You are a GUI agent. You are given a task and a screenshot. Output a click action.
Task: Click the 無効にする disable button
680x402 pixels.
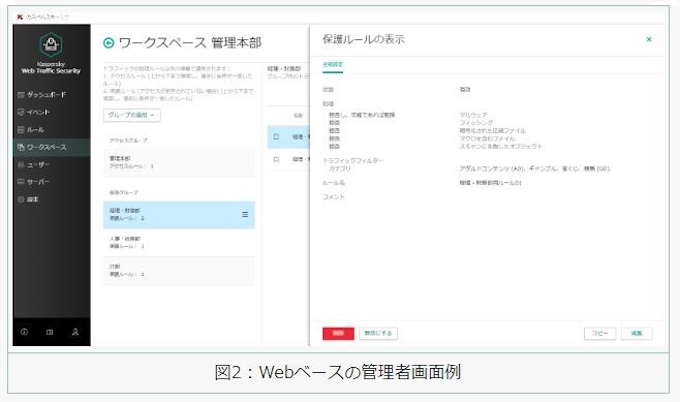click(x=377, y=332)
